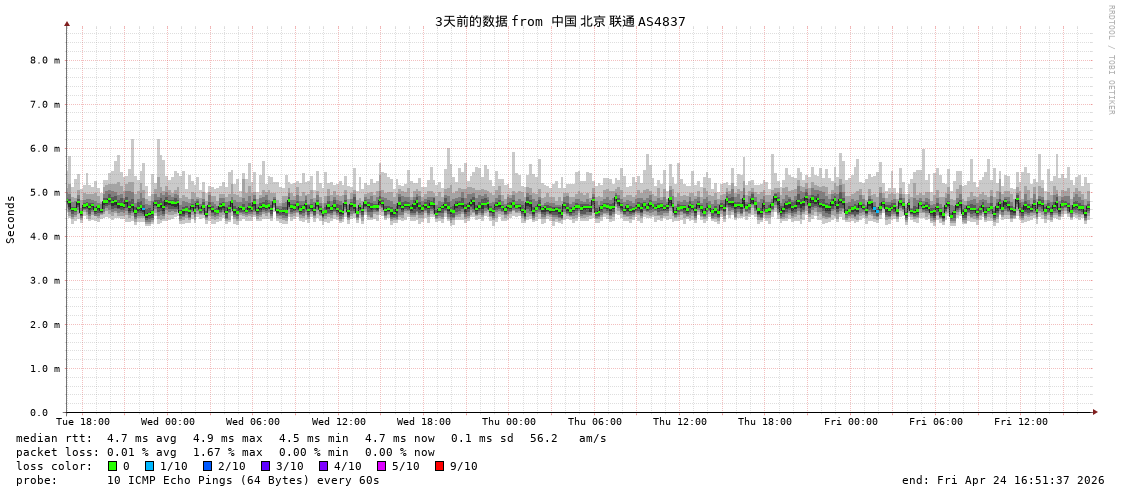Click the vertical Seconds axis label
Viewport: 1121px width, 494px height.
[11, 219]
